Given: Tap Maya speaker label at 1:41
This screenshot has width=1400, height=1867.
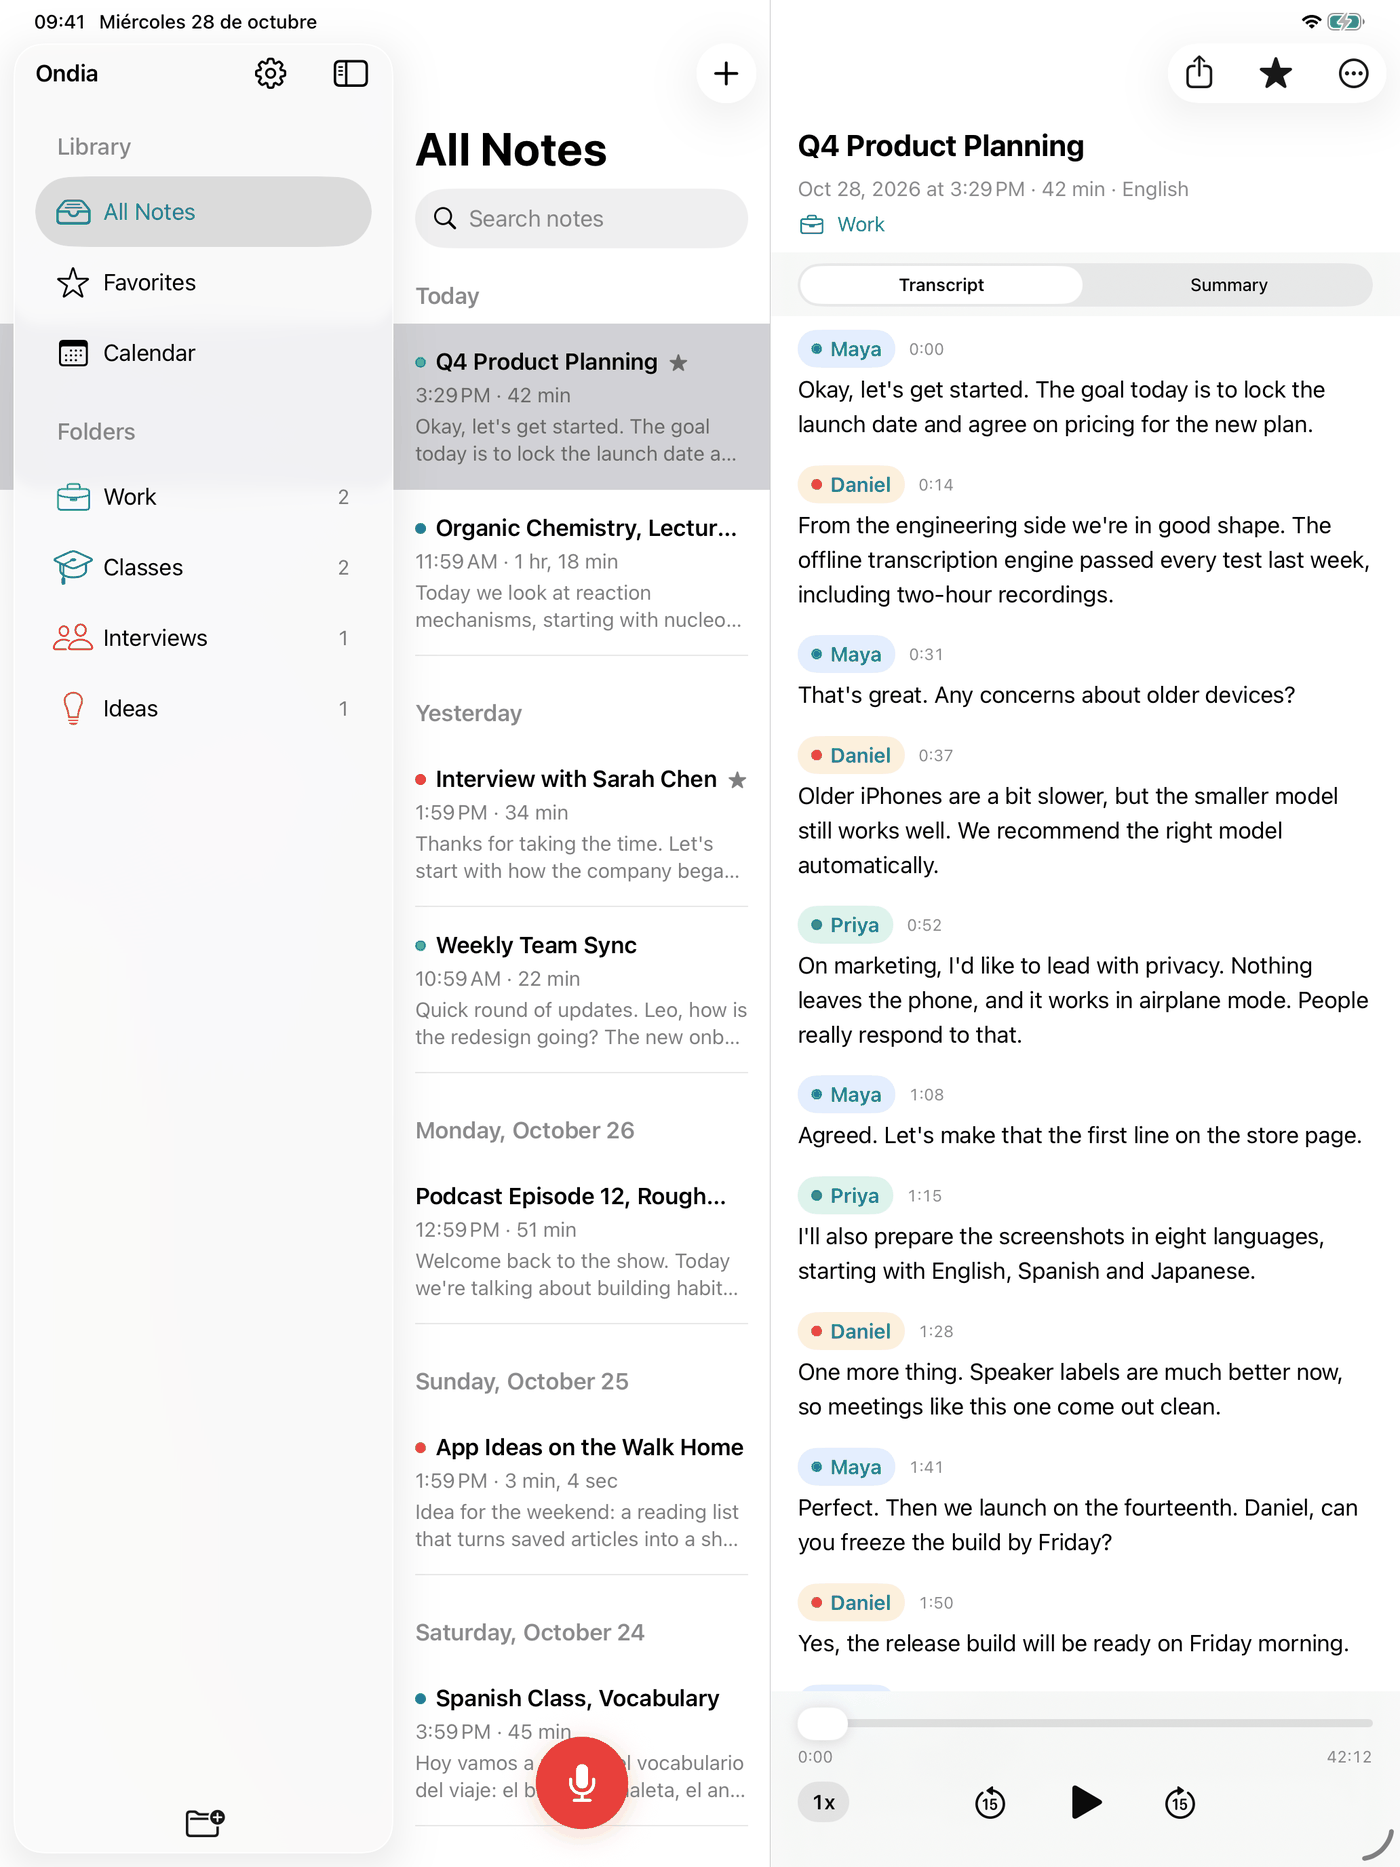Looking at the screenshot, I should (846, 1467).
